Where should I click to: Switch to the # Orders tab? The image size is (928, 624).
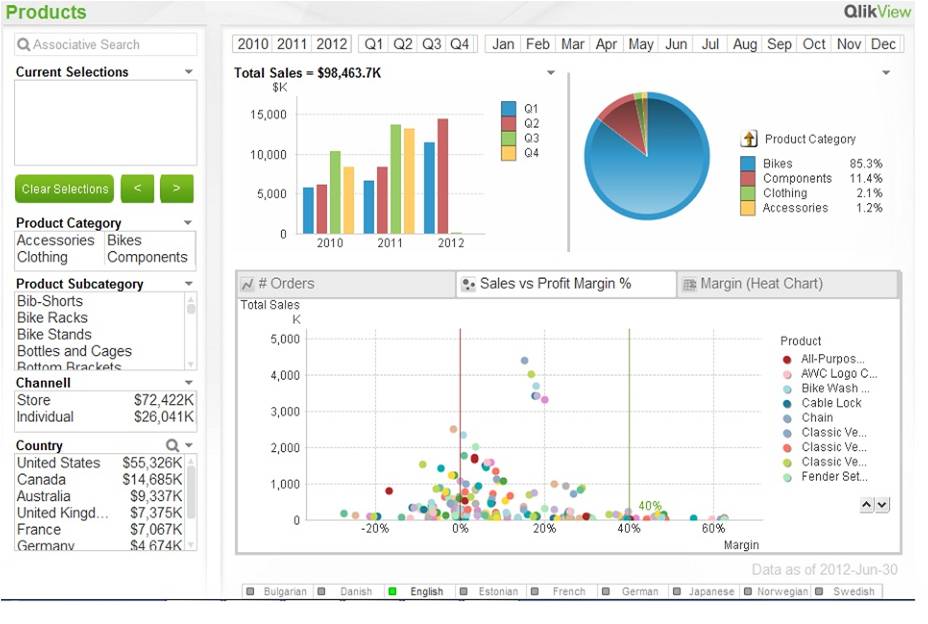point(290,284)
